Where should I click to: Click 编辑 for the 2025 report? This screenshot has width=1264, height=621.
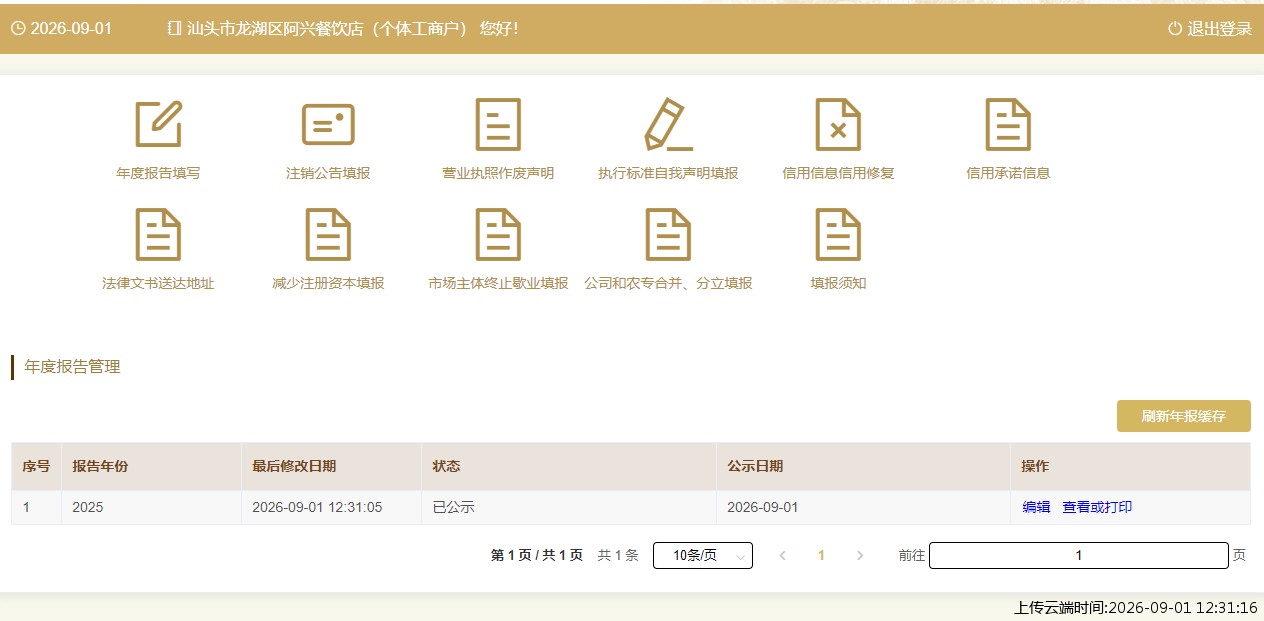point(1036,507)
